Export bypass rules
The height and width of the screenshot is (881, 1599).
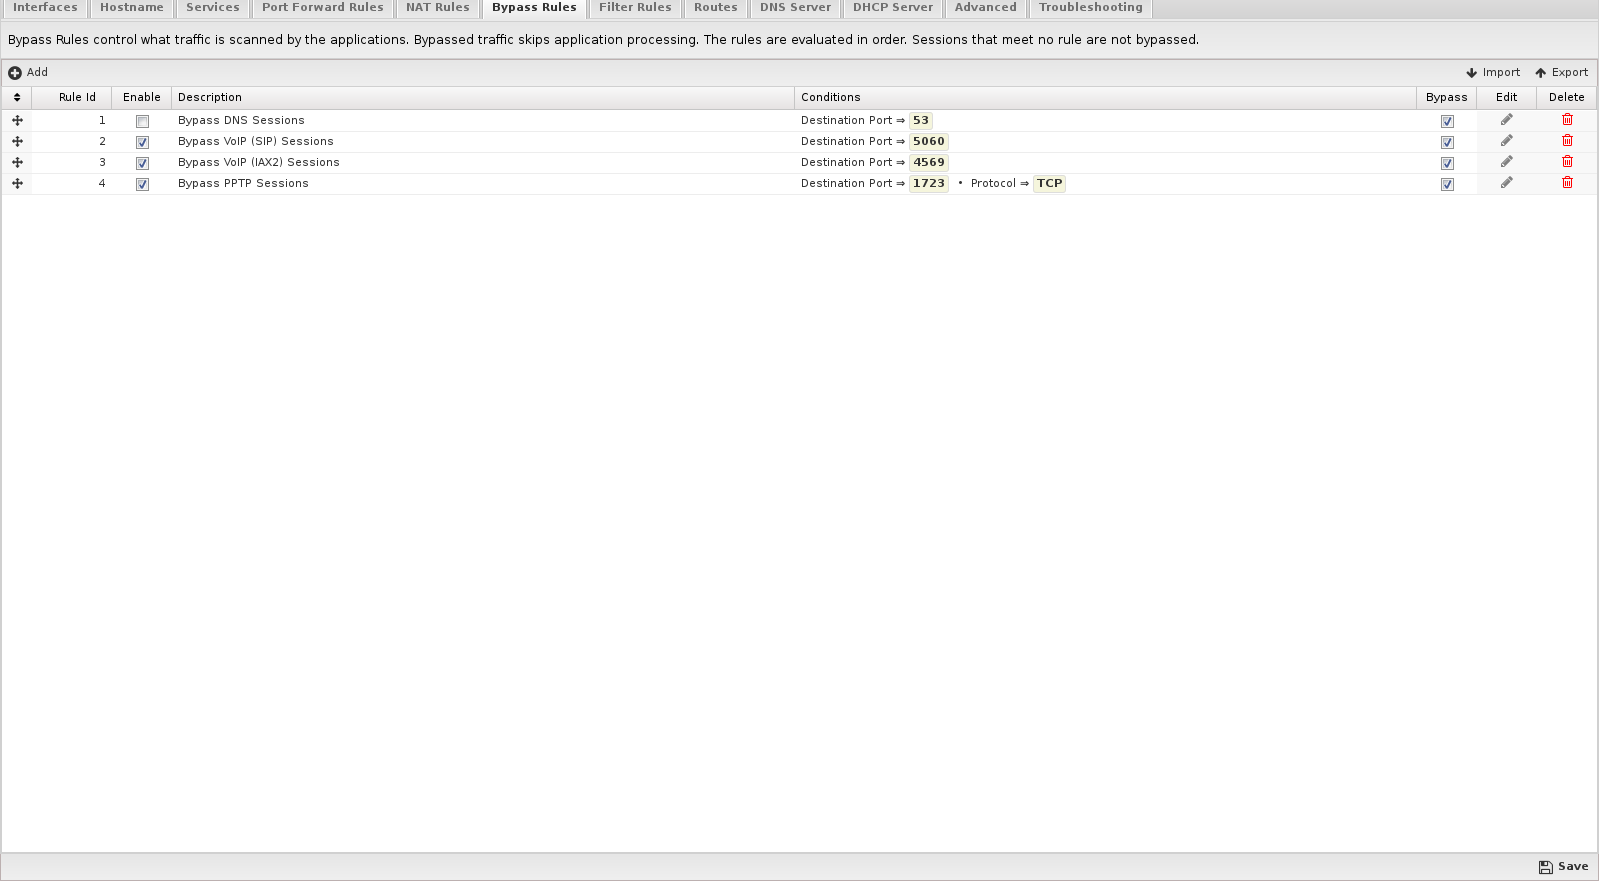coord(1562,72)
